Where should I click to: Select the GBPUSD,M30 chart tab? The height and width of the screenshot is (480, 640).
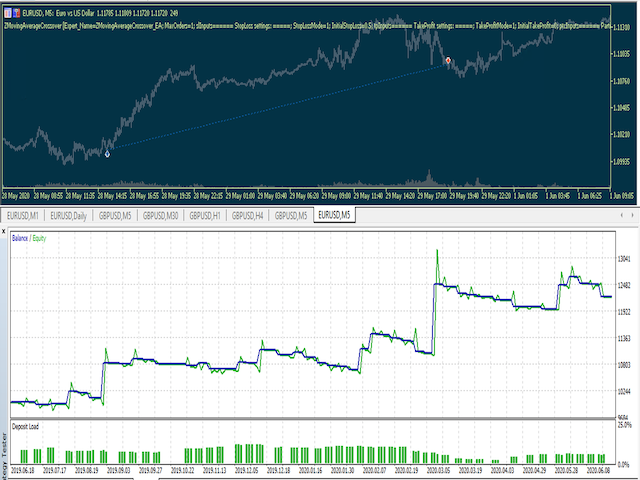160,216
